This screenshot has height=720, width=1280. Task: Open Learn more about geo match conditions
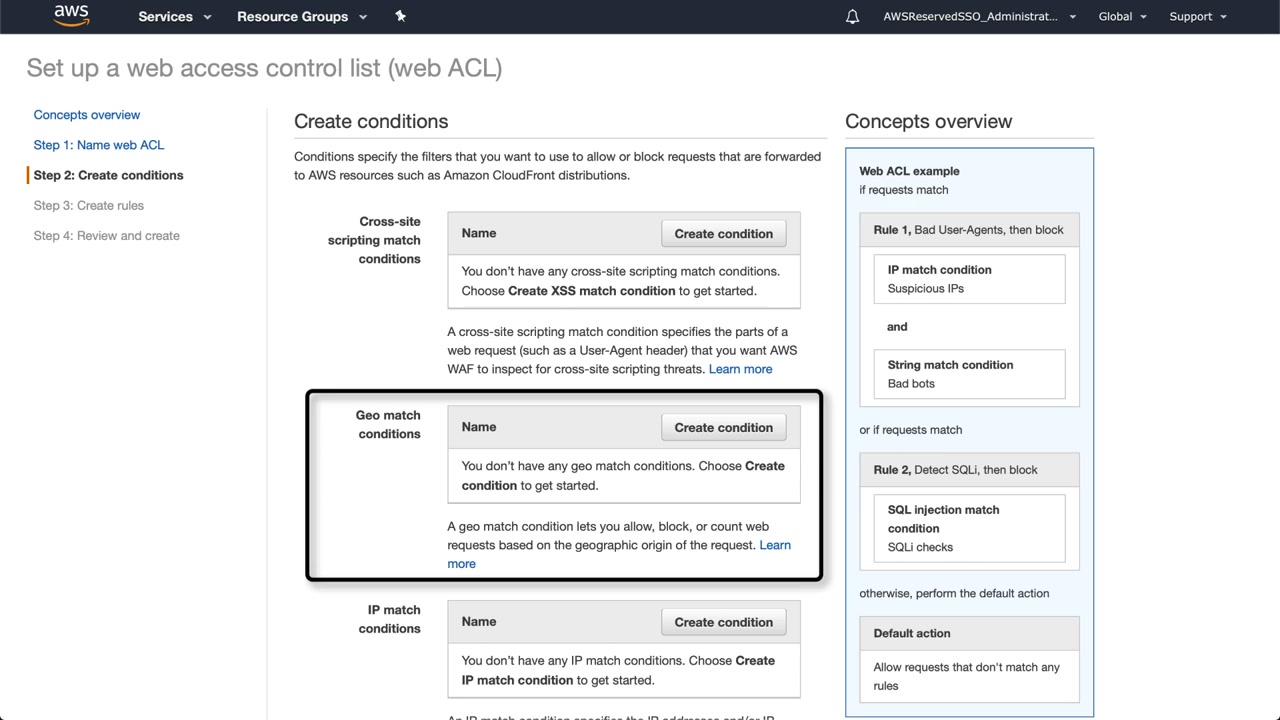(774, 545)
